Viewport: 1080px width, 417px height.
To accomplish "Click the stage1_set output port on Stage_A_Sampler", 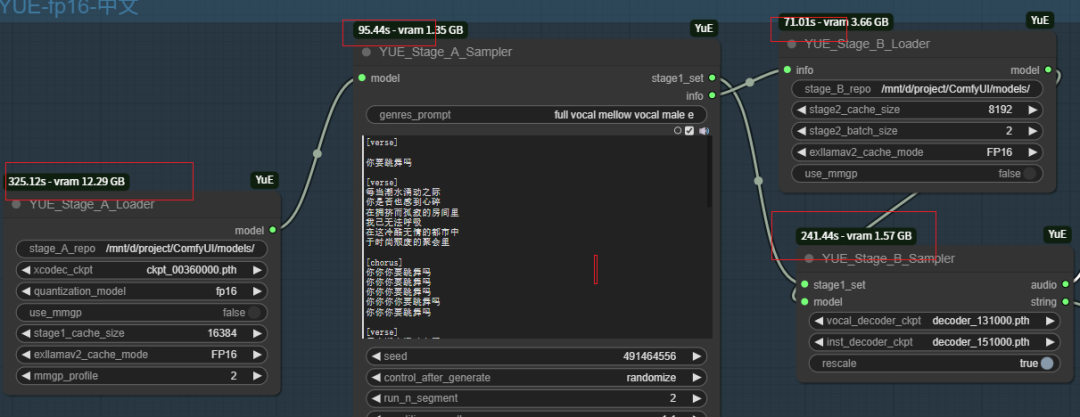I will [x=712, y=78].
